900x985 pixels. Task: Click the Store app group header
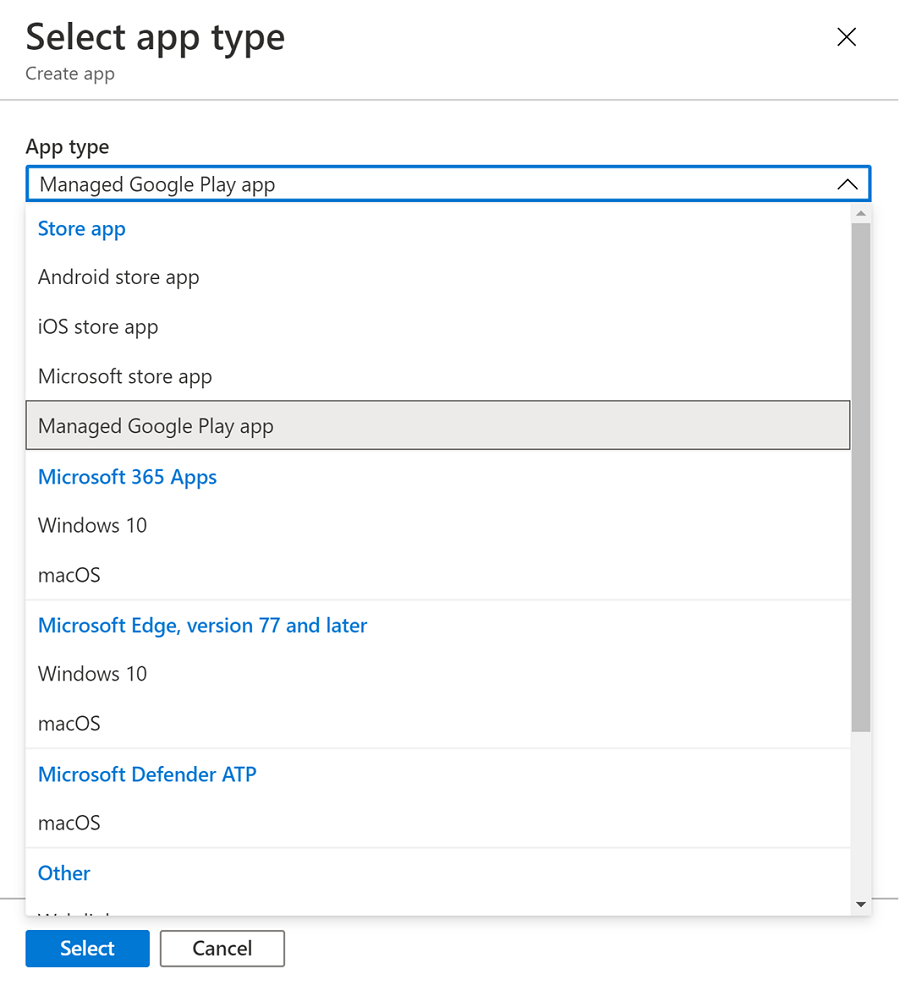click(82, 229)
